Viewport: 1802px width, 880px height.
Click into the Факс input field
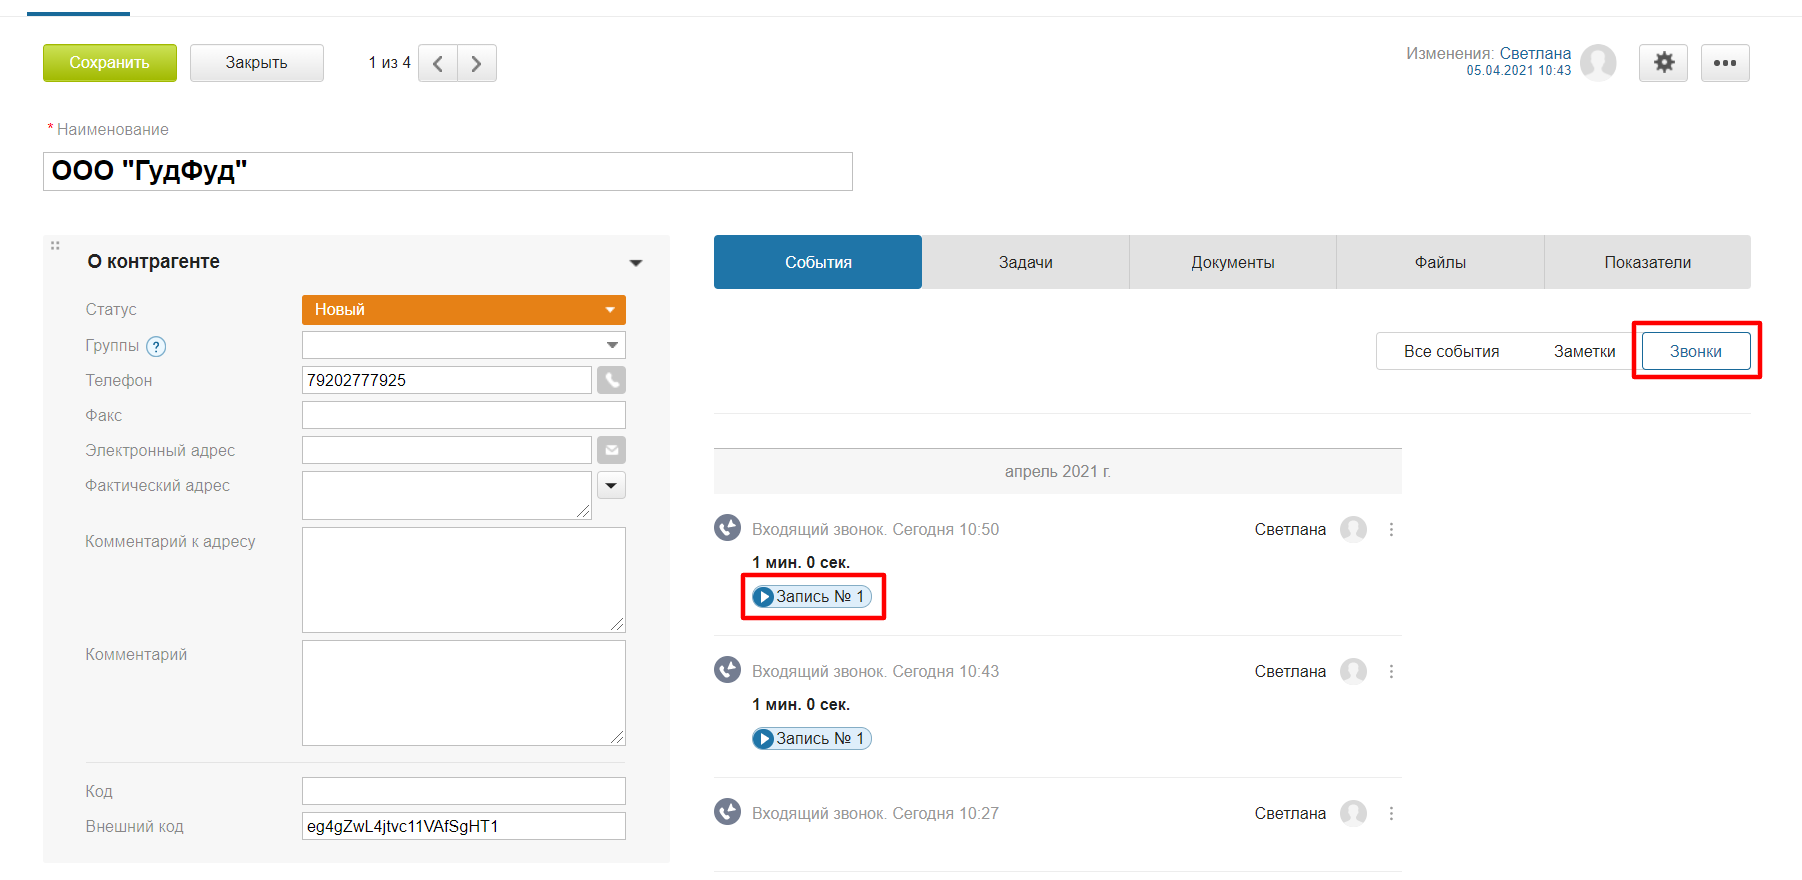(x=463, y=415)
